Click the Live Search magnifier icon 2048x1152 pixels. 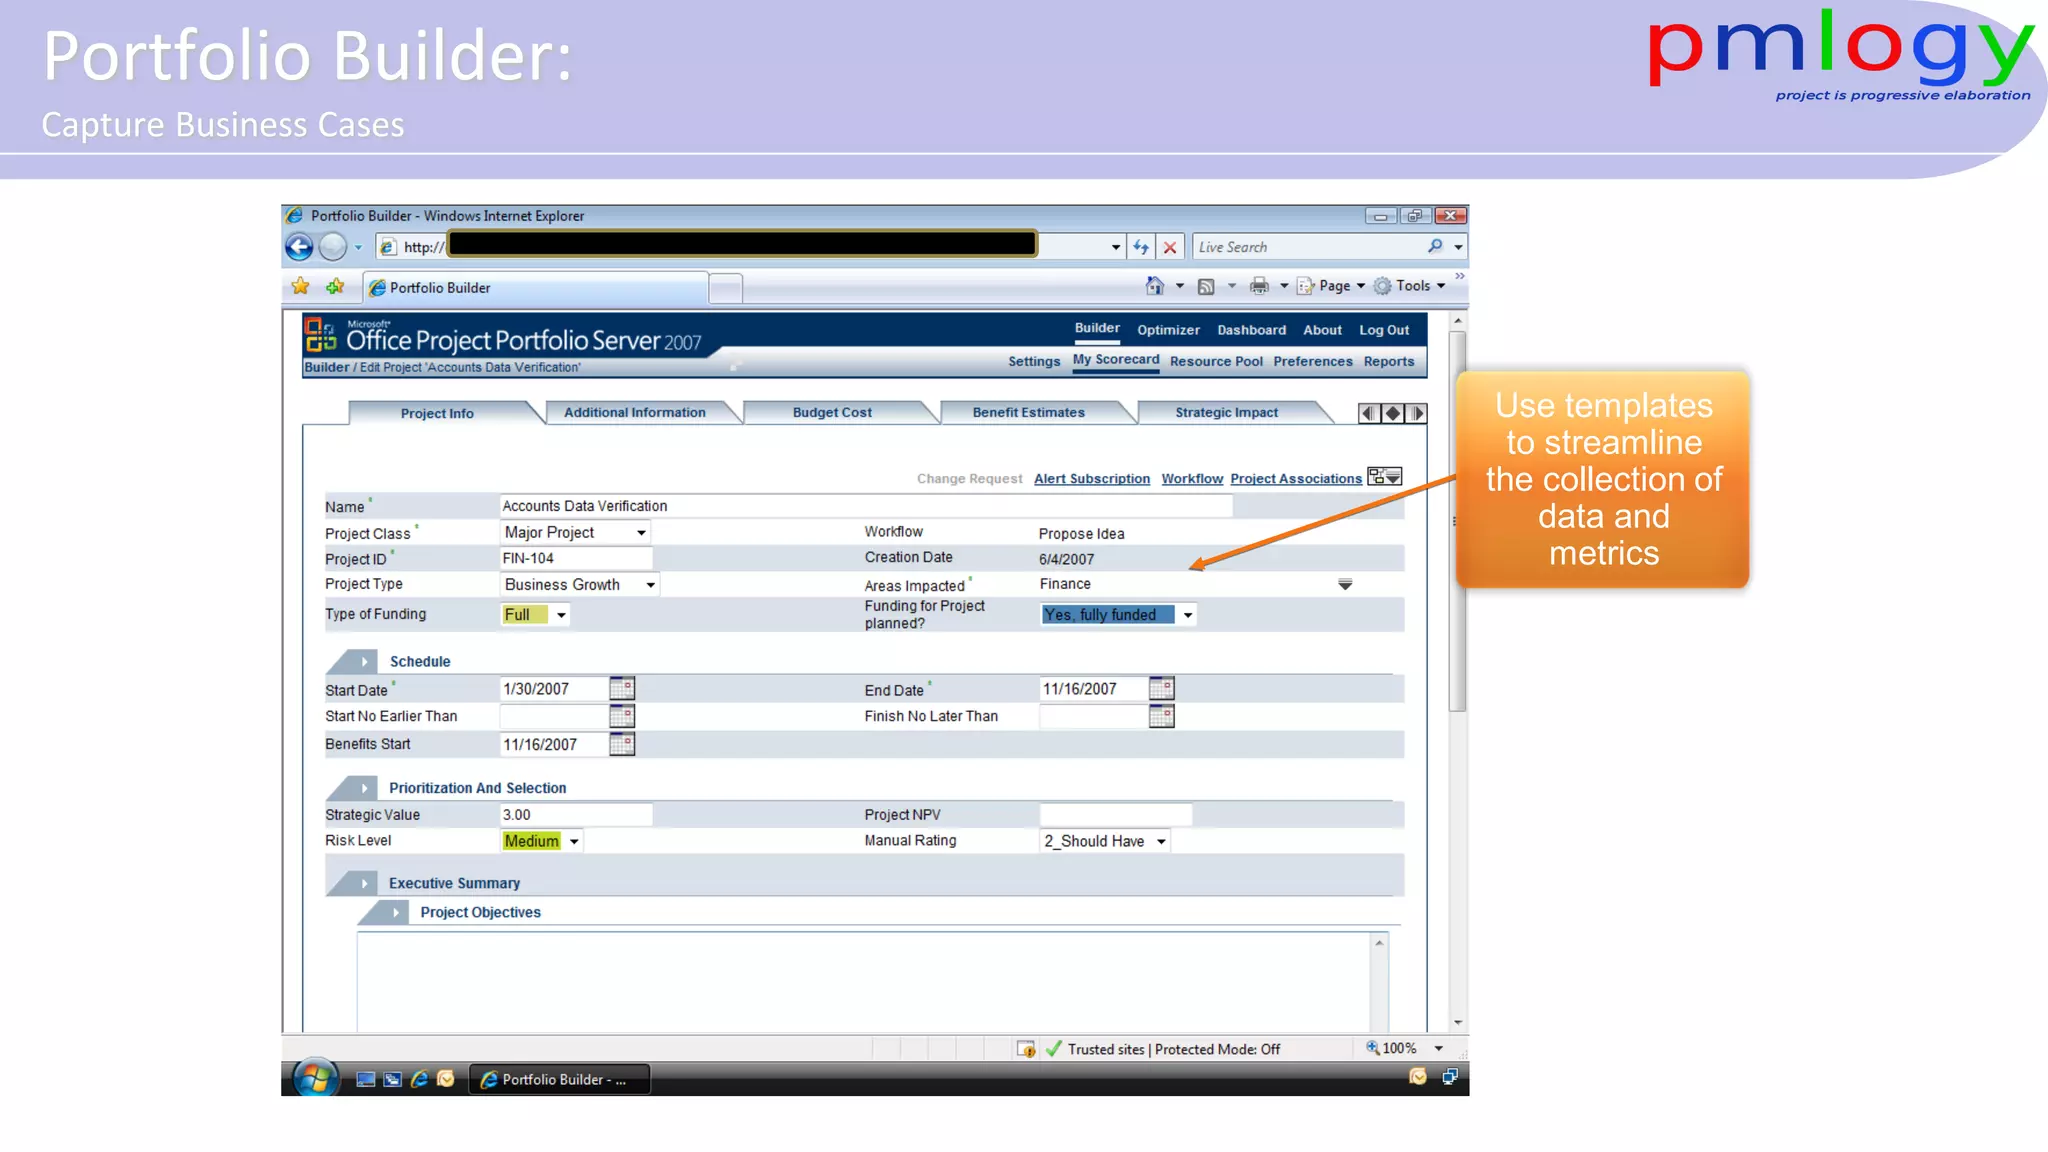click(x=1435, y=246)
